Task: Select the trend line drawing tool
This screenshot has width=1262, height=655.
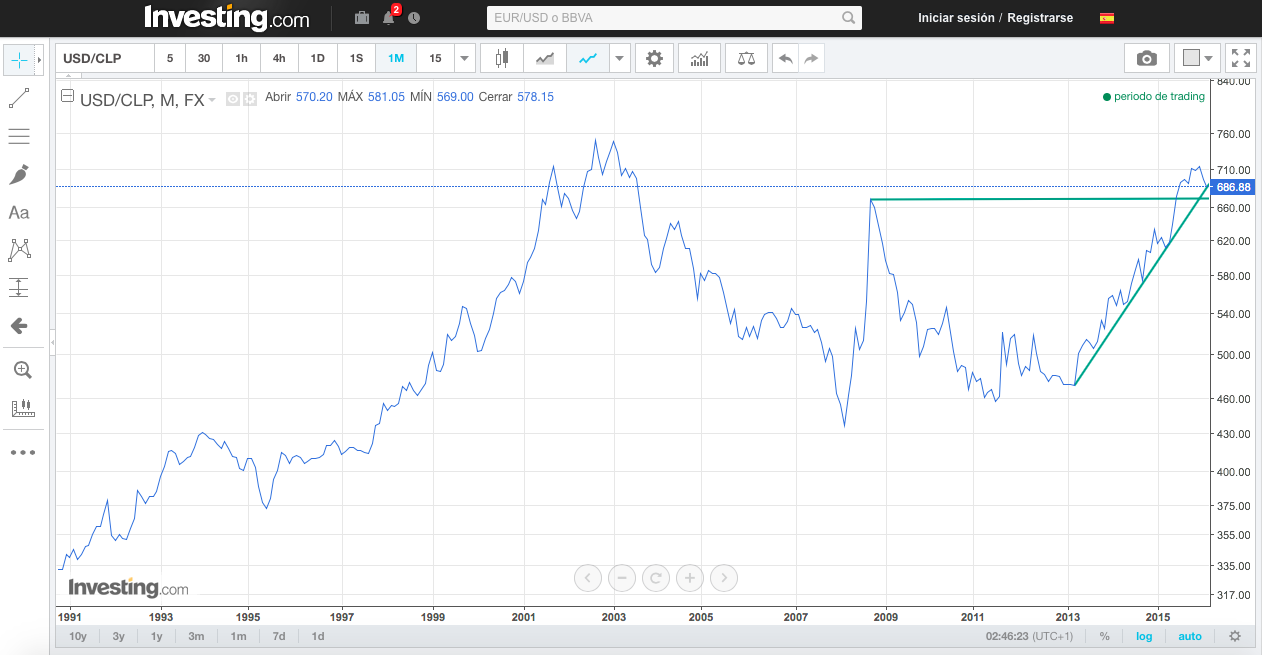Action: [19, 98]
